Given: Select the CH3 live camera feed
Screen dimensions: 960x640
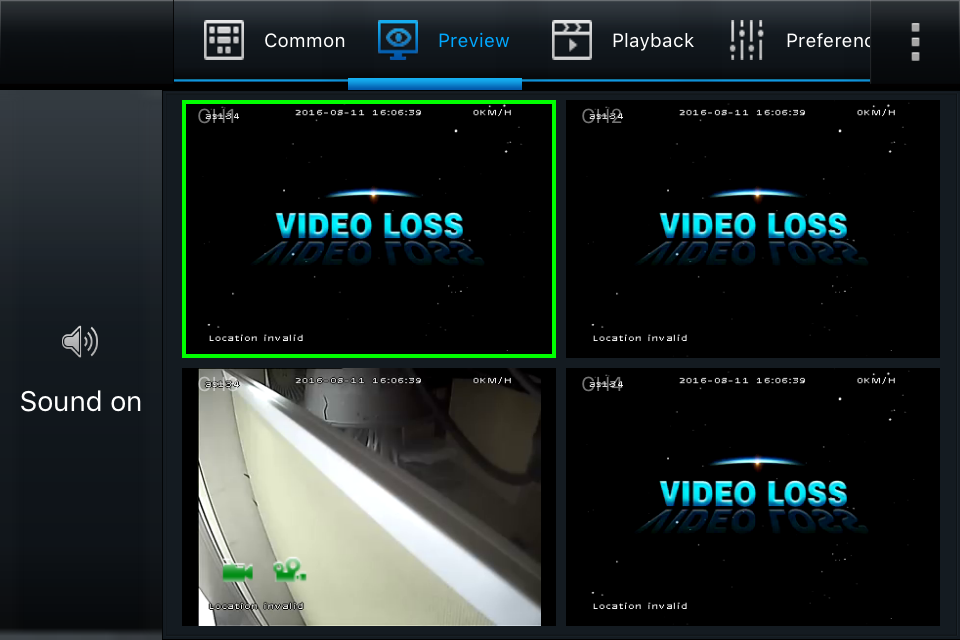Looking at the screenshot, I should coord(369,497).
